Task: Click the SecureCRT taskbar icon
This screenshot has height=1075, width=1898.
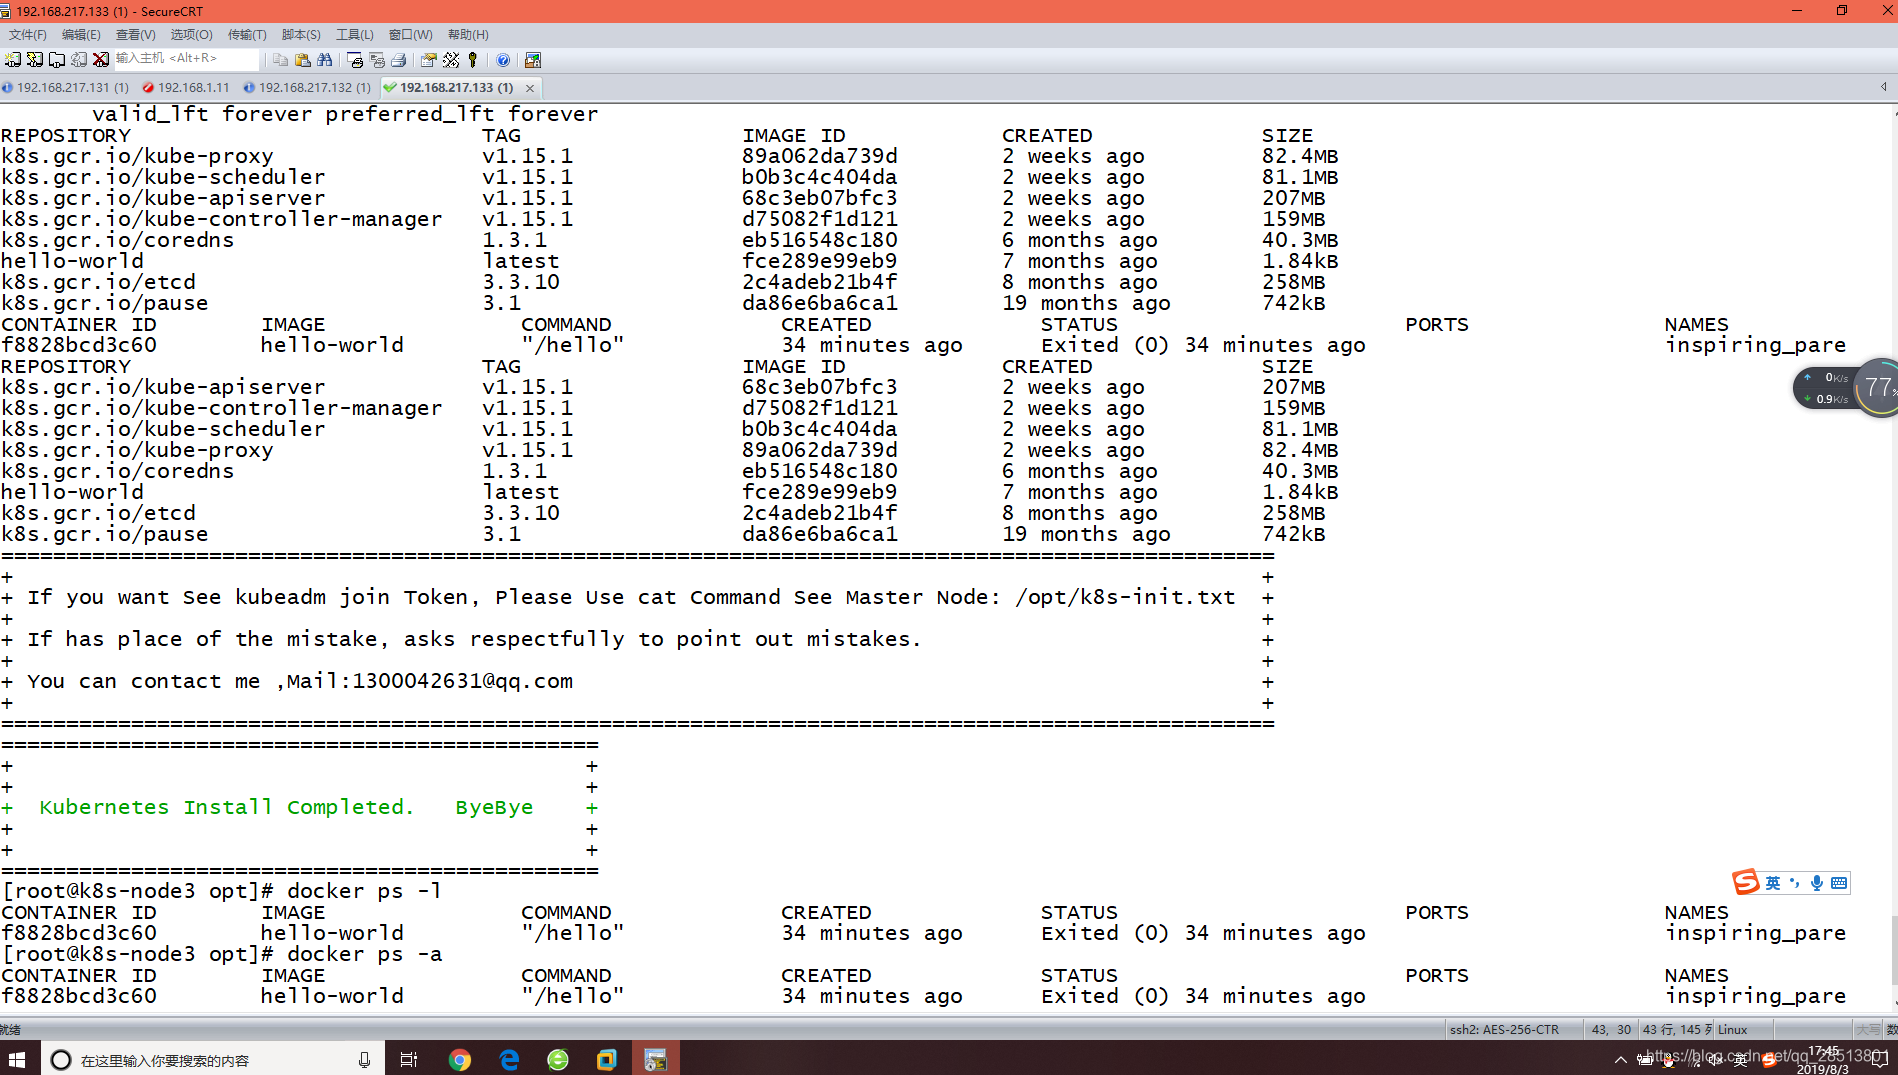Action: tap(655, 1059)
